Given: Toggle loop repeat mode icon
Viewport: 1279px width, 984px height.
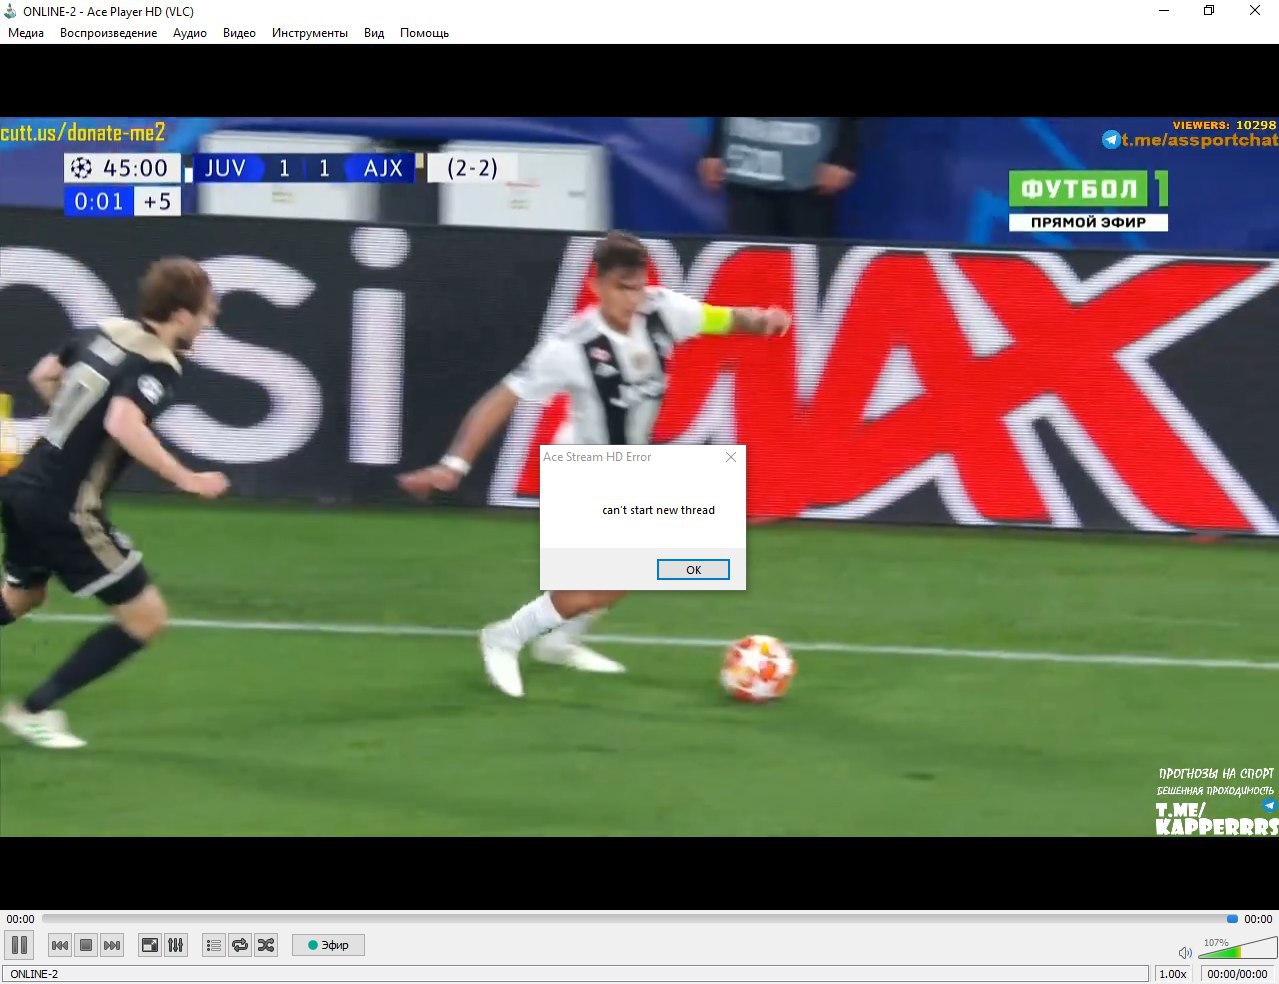Looking at the screenshot, I should [240, 945].
